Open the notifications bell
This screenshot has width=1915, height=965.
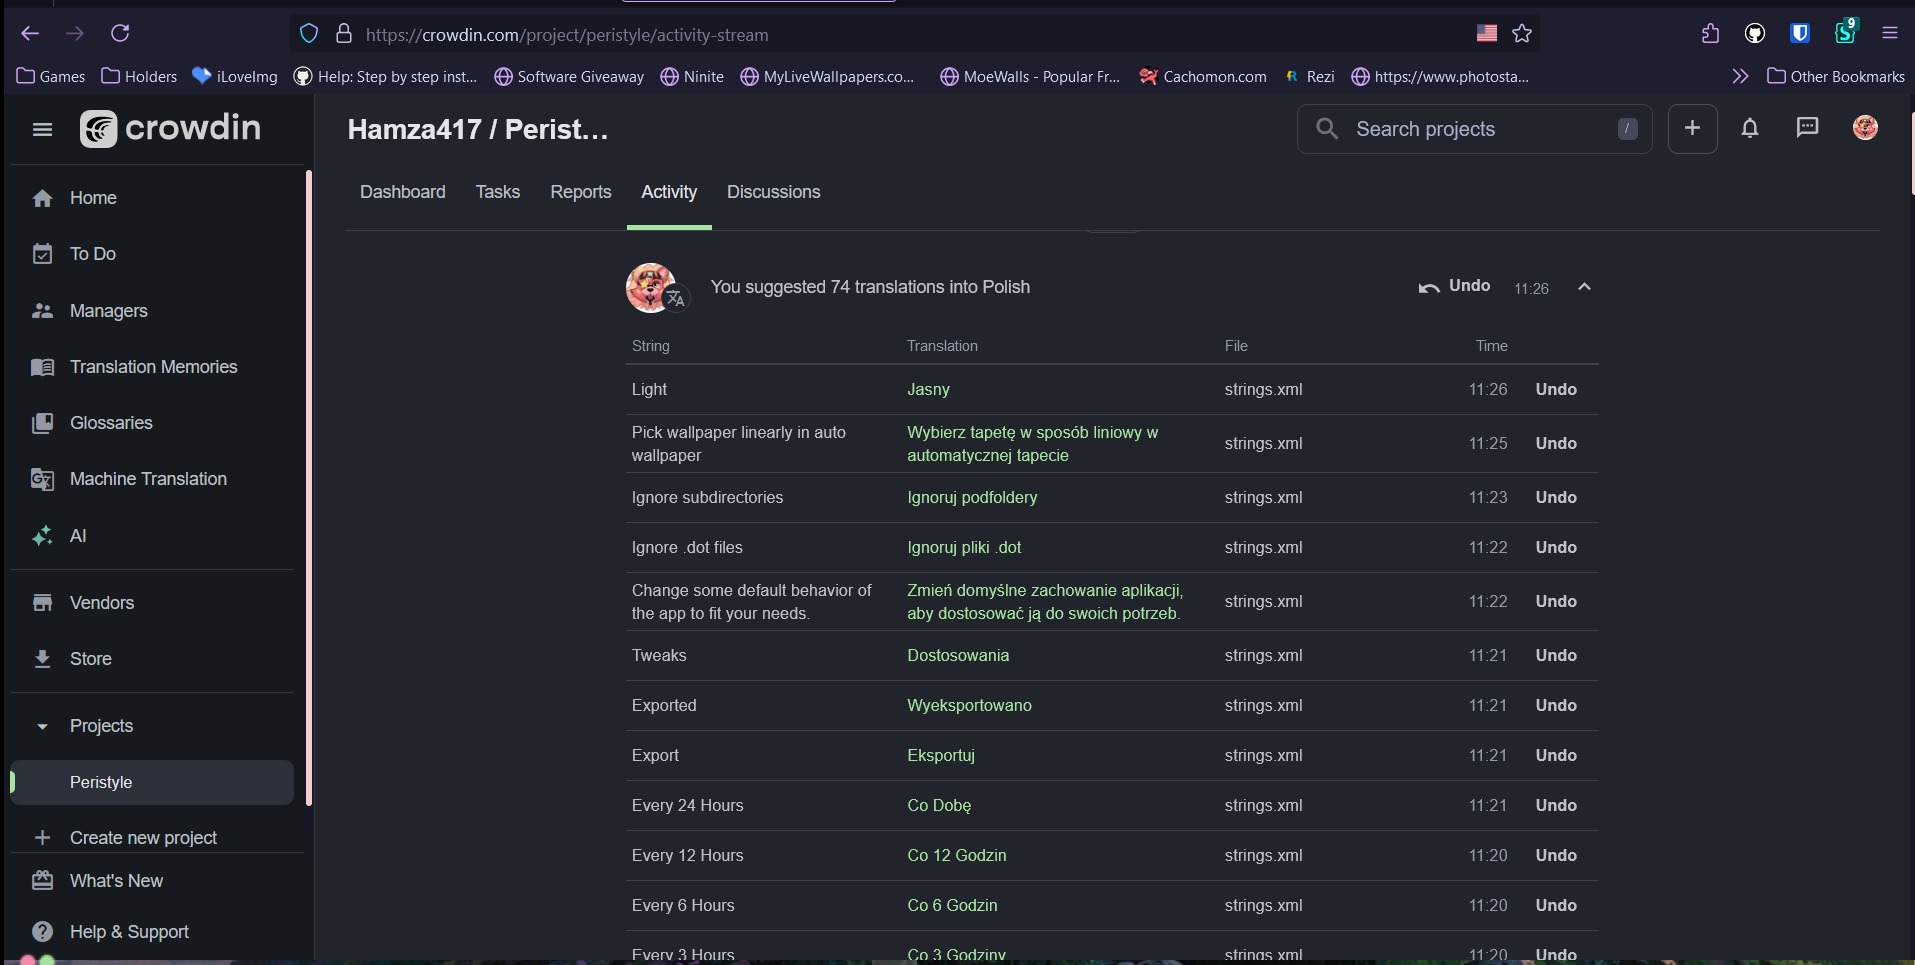pos(1751,128)
